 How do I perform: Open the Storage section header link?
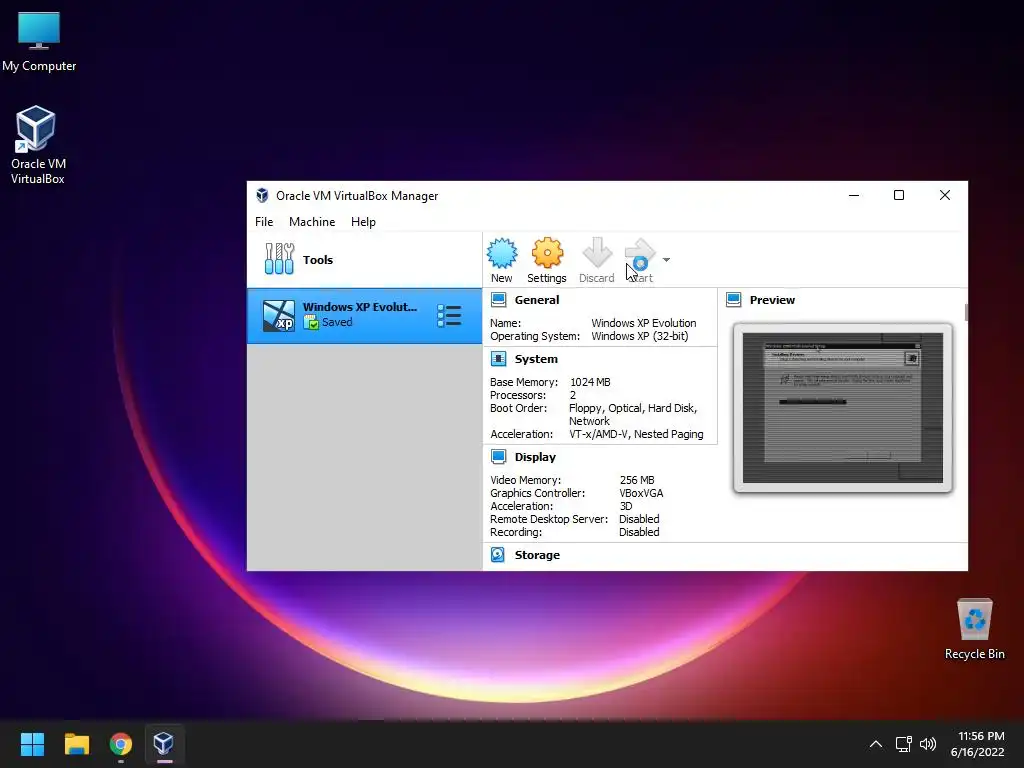coord(537,555)
